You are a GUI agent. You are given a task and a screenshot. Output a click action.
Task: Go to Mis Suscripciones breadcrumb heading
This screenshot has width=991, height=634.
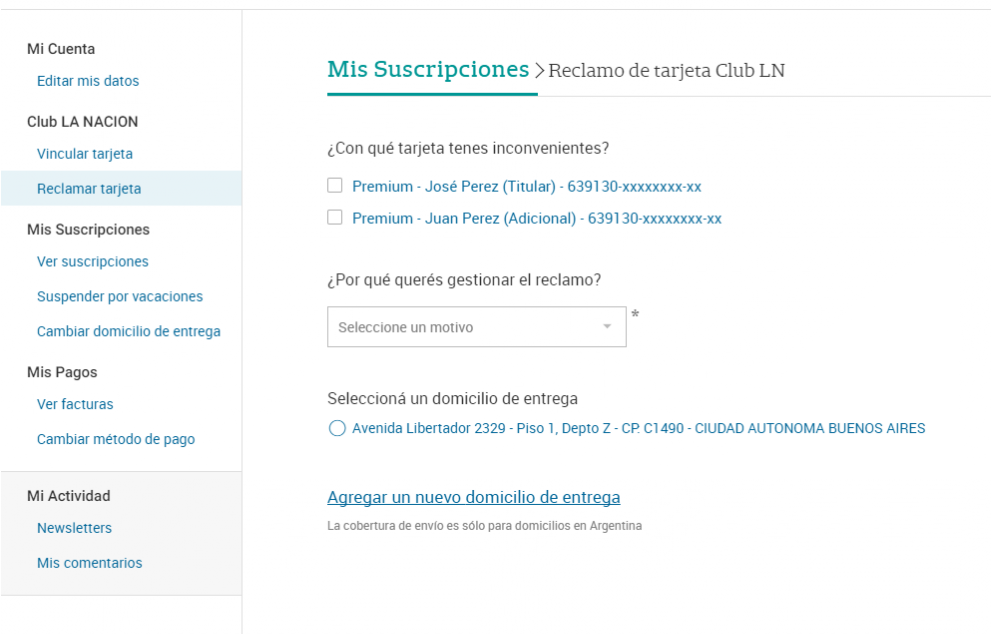(428, 69)
